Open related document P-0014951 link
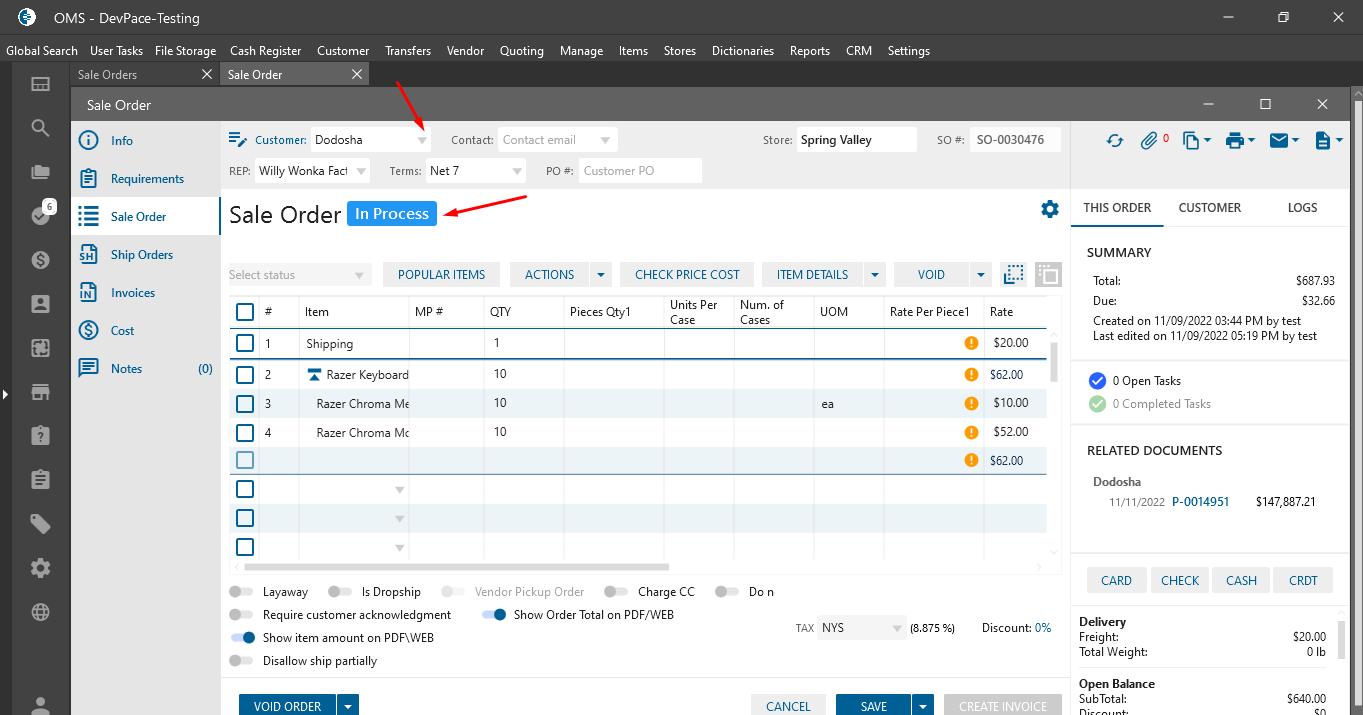 coord(1200,502)
